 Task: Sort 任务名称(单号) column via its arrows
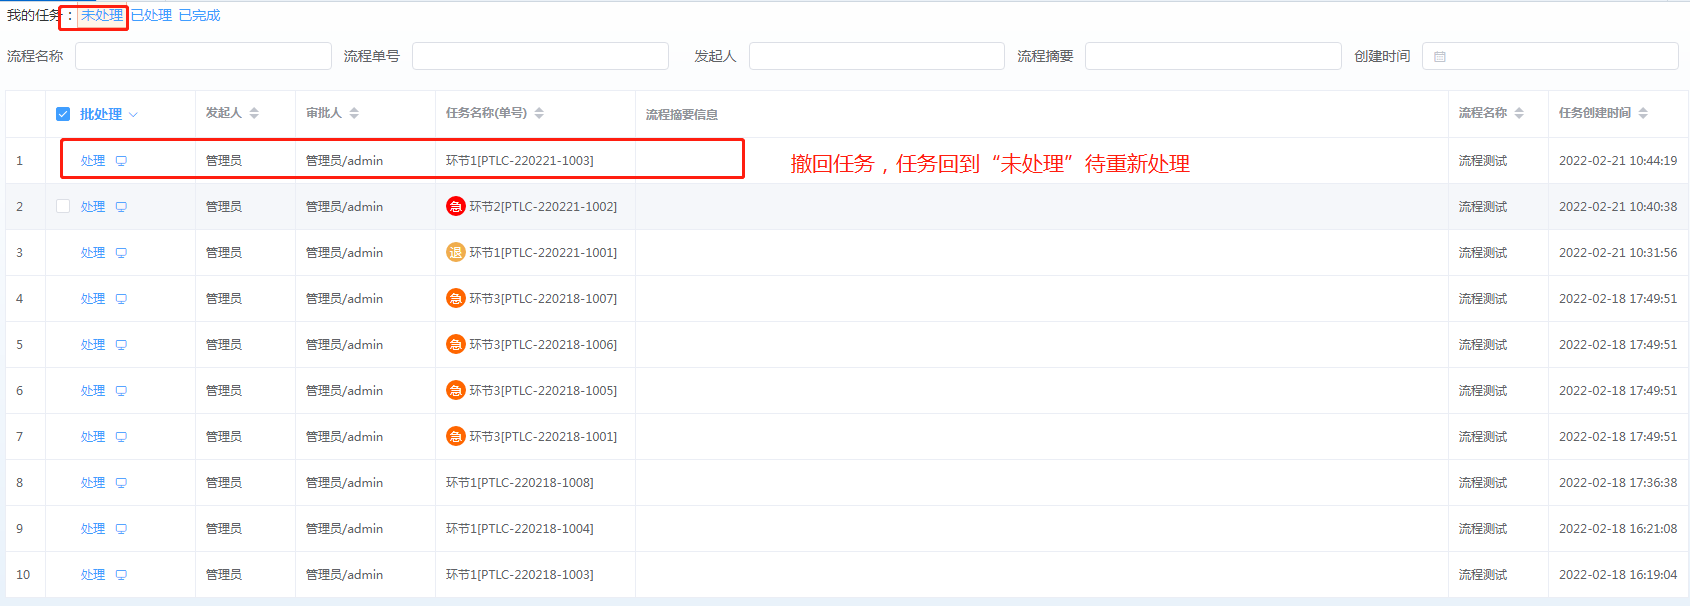click(x=539, y=113)
